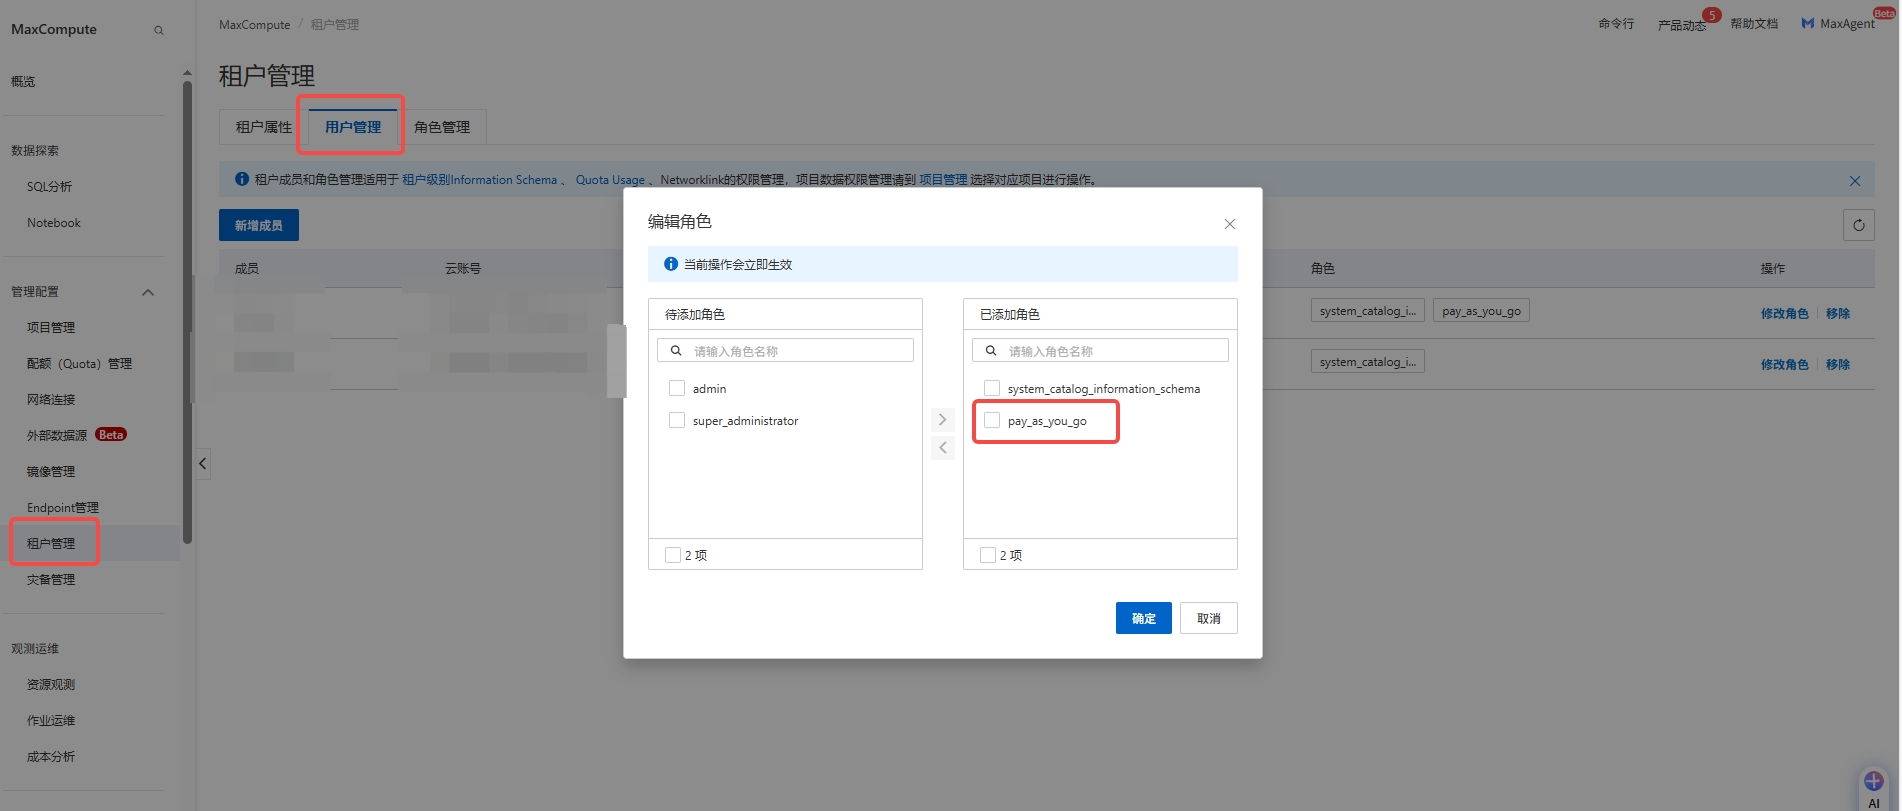Click the search icon beside MaxCompute title
The image size is (1902, 811).
(158, 30)
